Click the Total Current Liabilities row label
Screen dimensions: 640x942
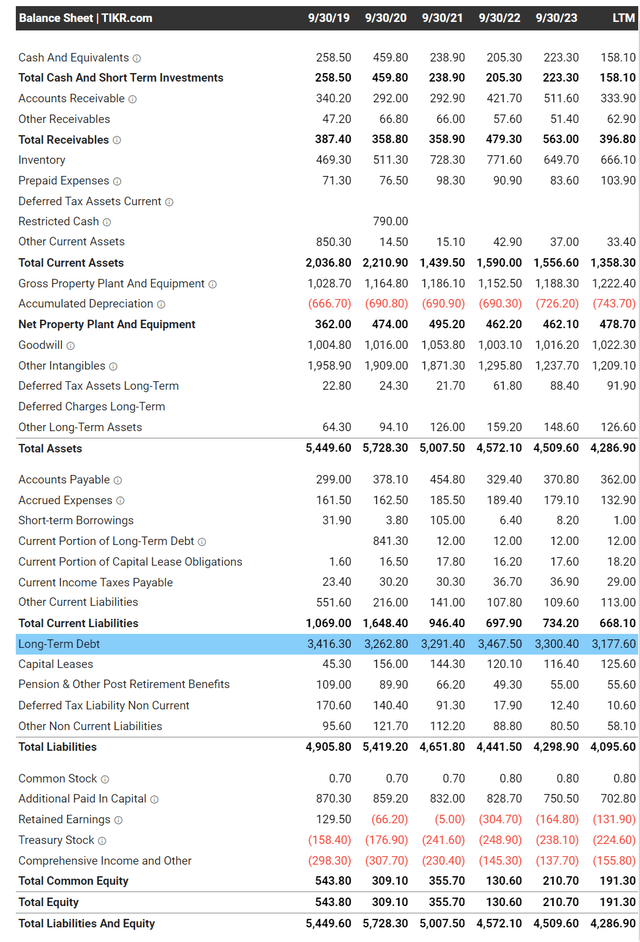78,623
